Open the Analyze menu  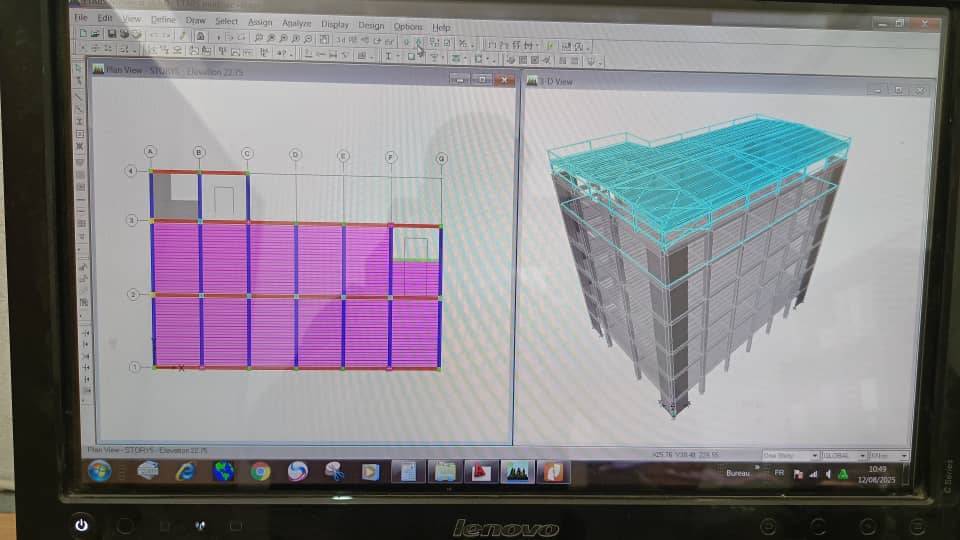point(296,23)
